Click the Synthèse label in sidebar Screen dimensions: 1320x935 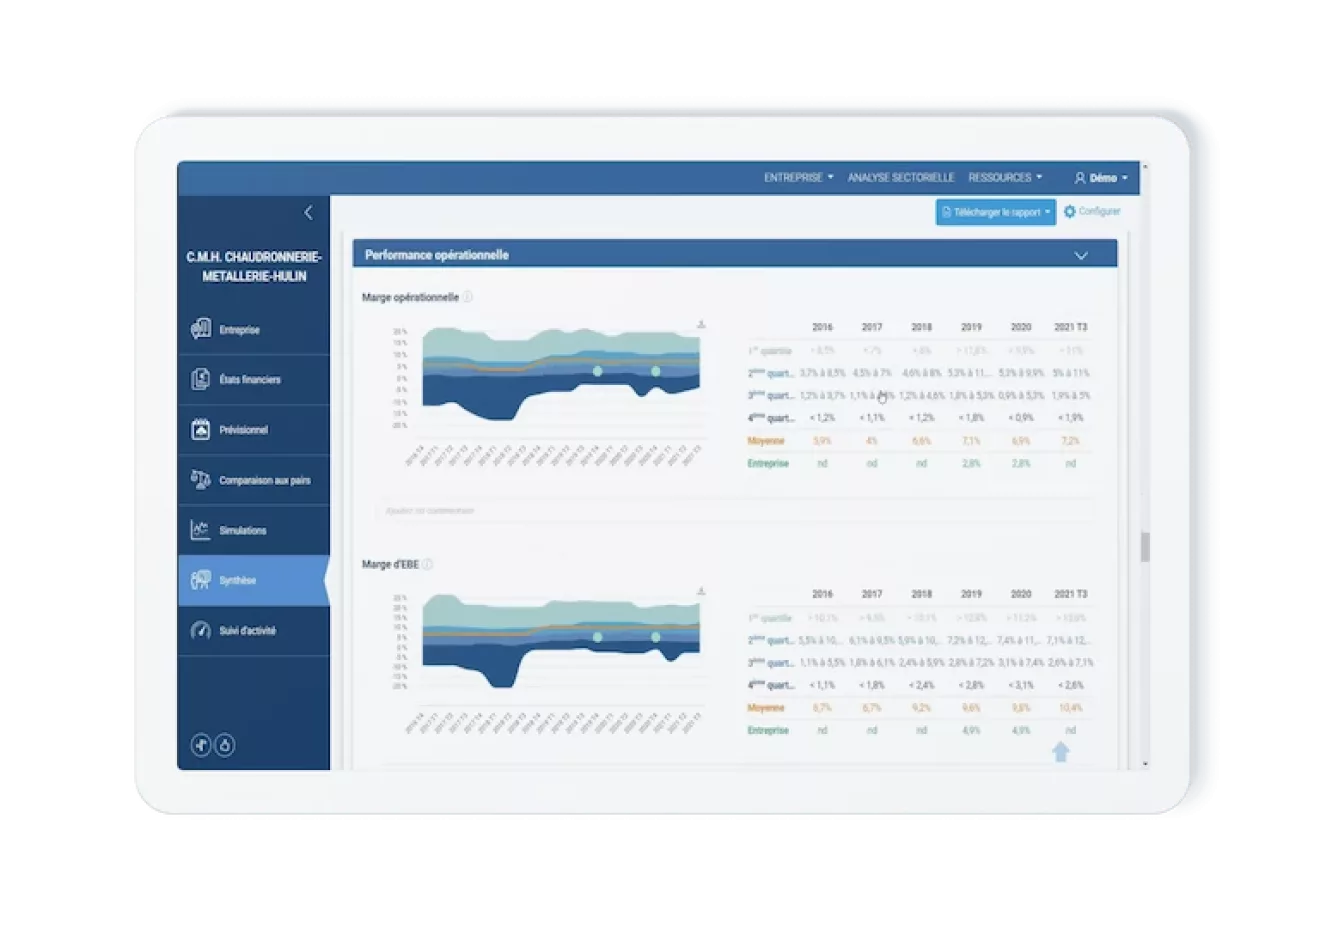point(238,580)
